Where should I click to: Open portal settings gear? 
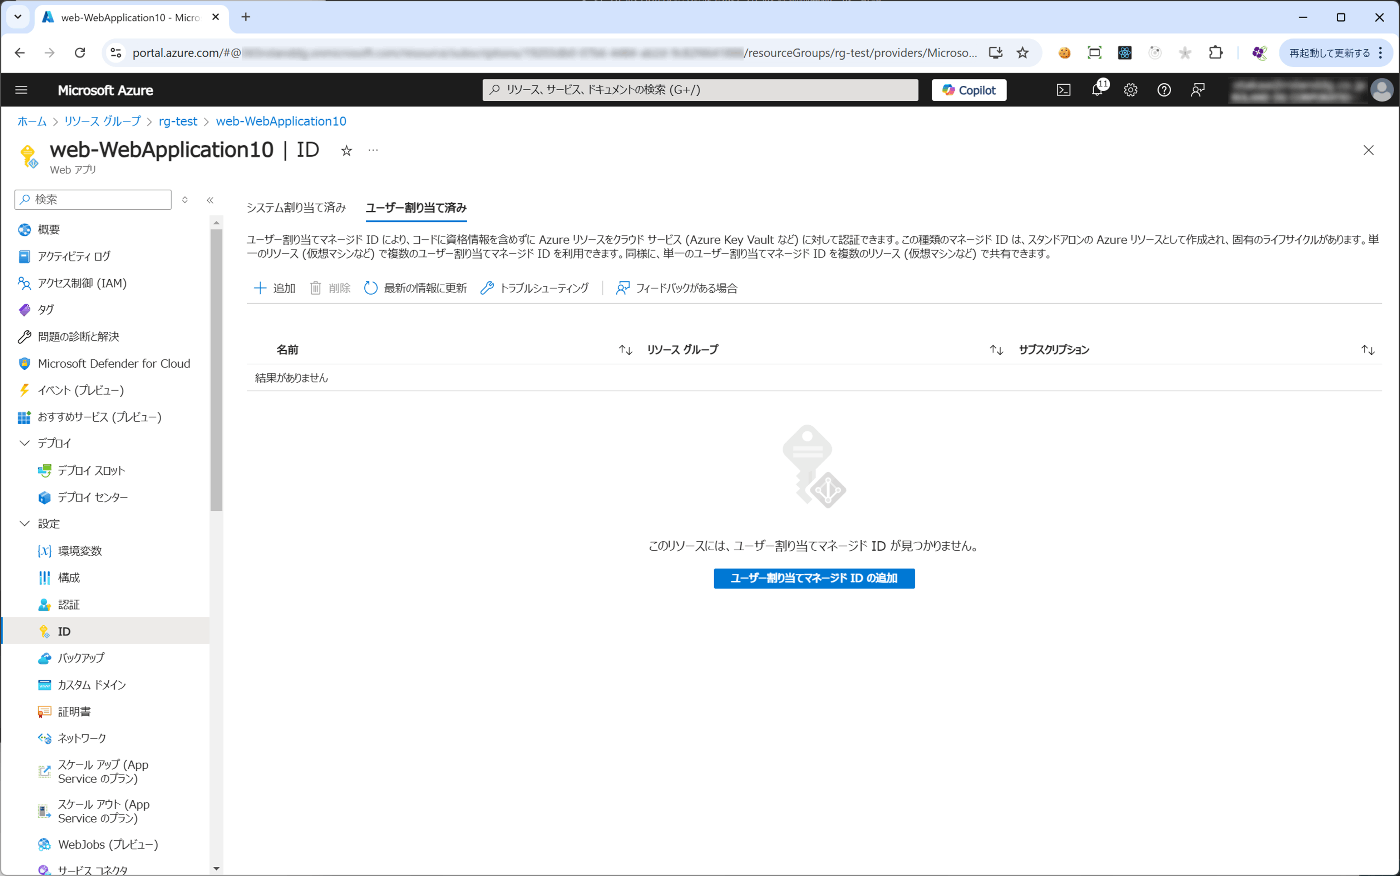[1131, 90]
